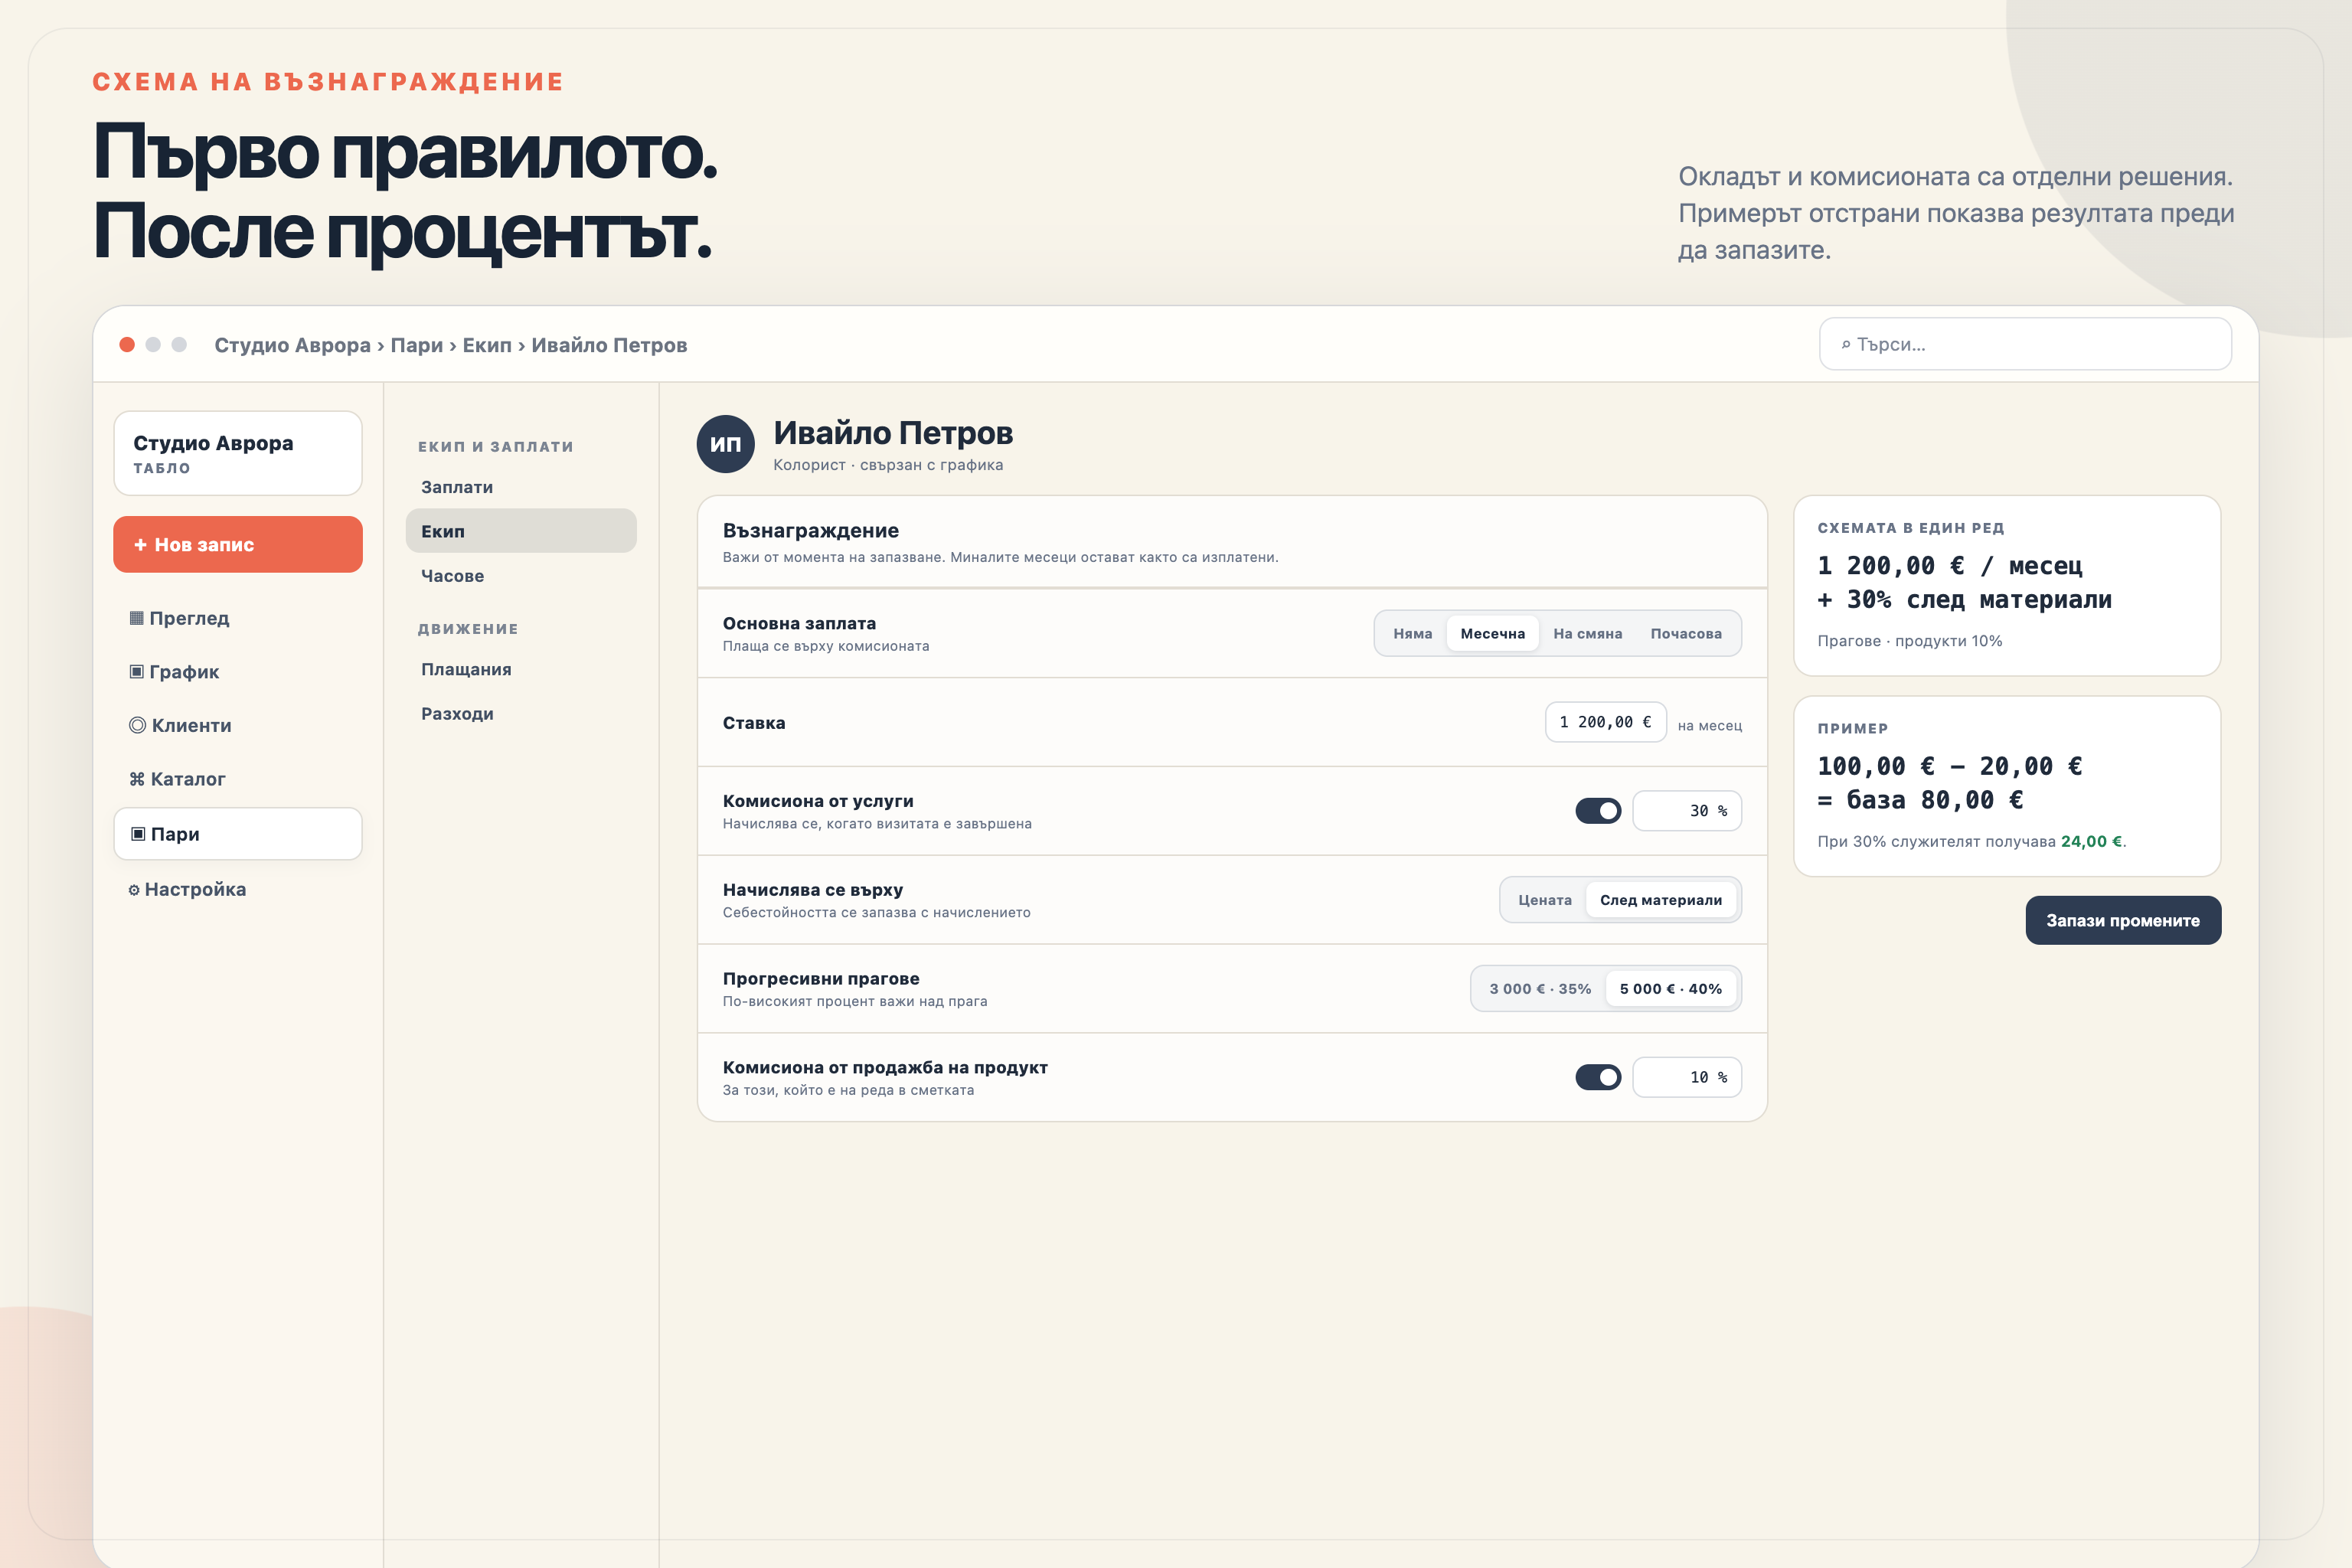Click the Клиенти circle icon
Image resolution: width=2352 pixels, height=1568 pixels.
point(137,726)
